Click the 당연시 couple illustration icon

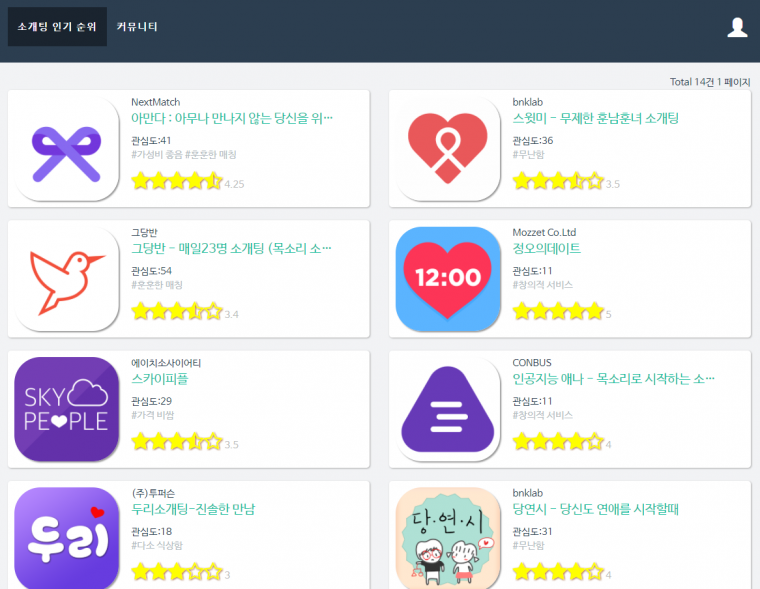(x=448, y=538)
